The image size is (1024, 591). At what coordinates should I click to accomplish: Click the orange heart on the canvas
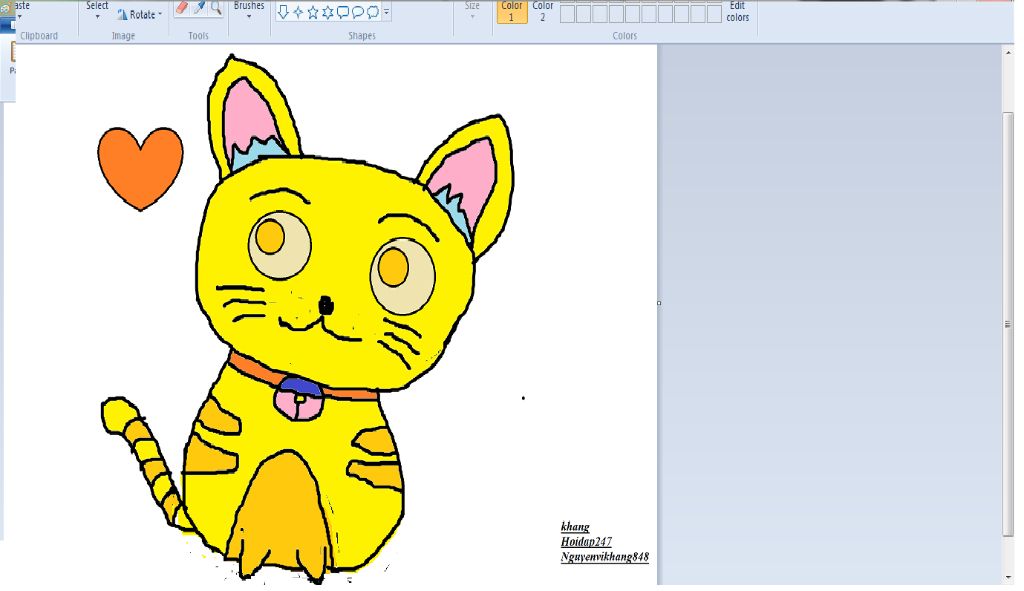pos(140,168)
